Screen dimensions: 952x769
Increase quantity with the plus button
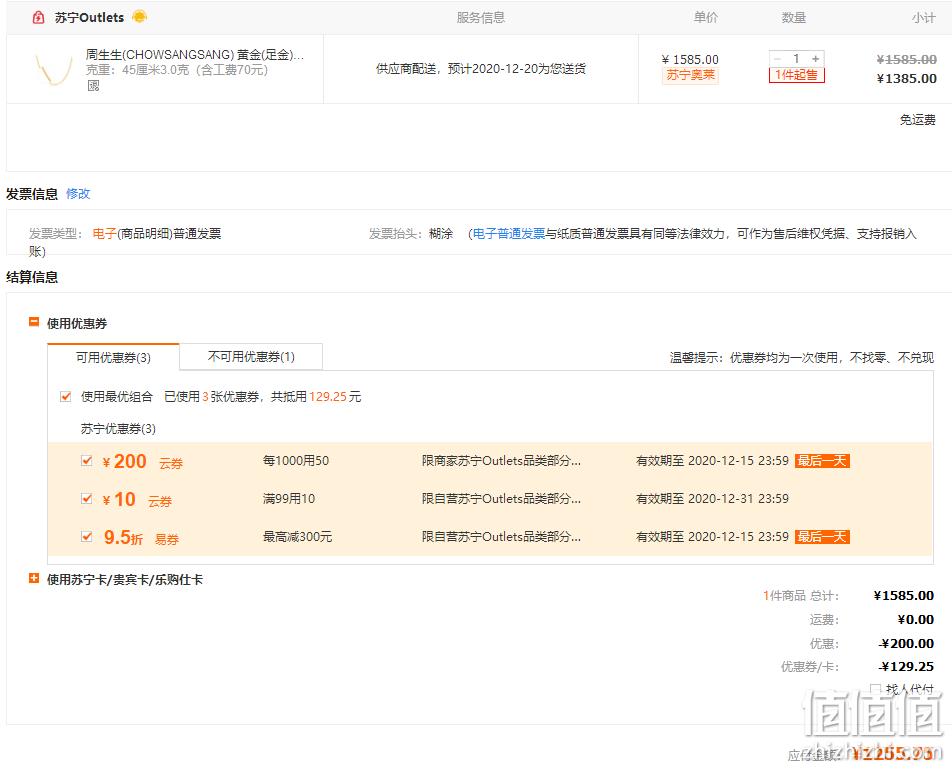[816, 59]
